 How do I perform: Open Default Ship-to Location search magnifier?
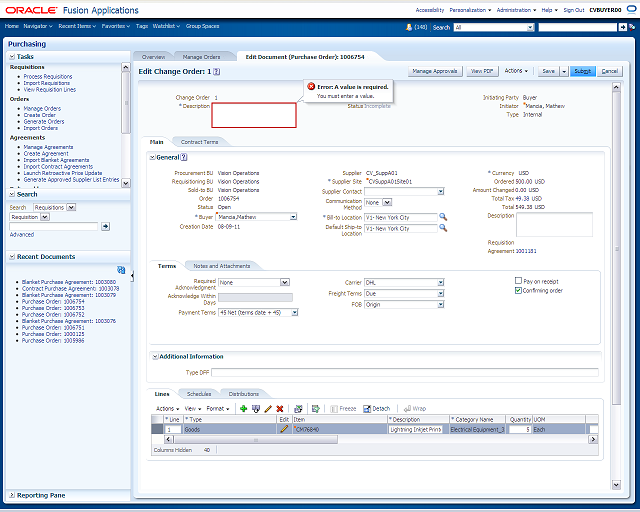pos(443,228)
